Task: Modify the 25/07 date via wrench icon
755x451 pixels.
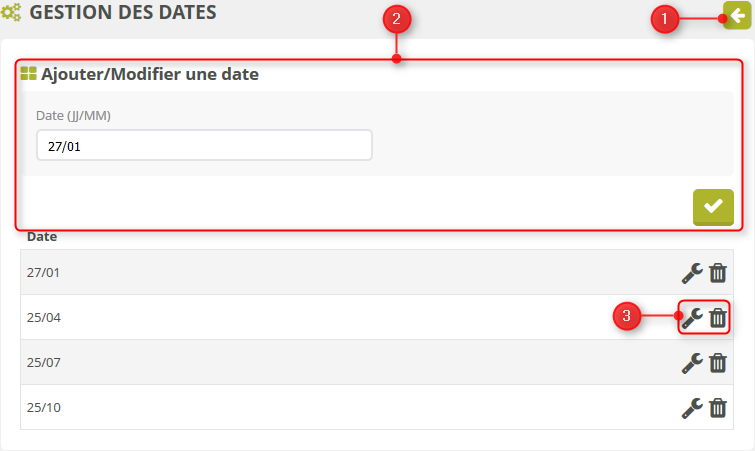Action: click(x=692, y=363)
